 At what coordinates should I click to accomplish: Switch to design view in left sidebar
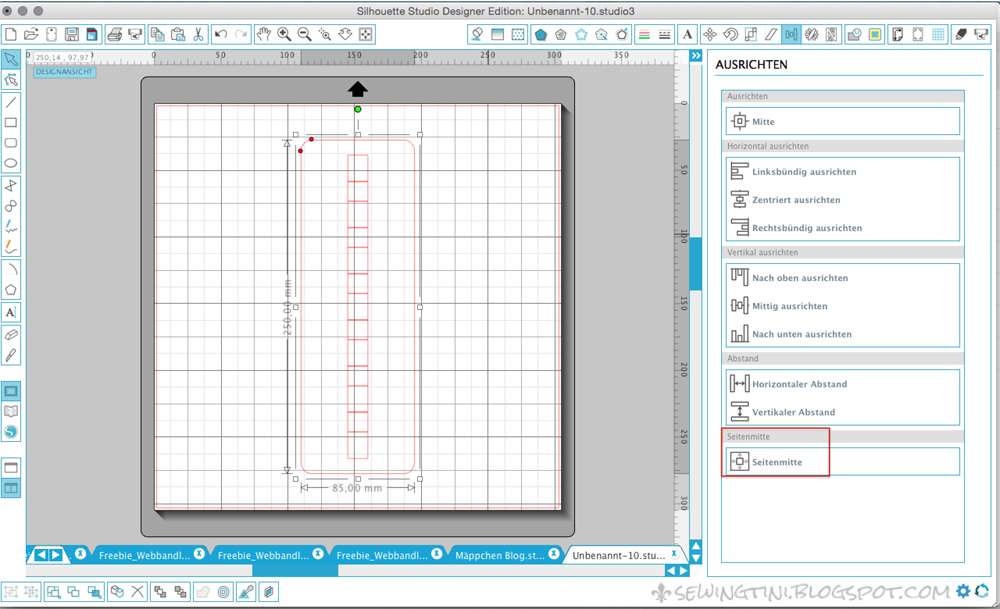(11, 391)
